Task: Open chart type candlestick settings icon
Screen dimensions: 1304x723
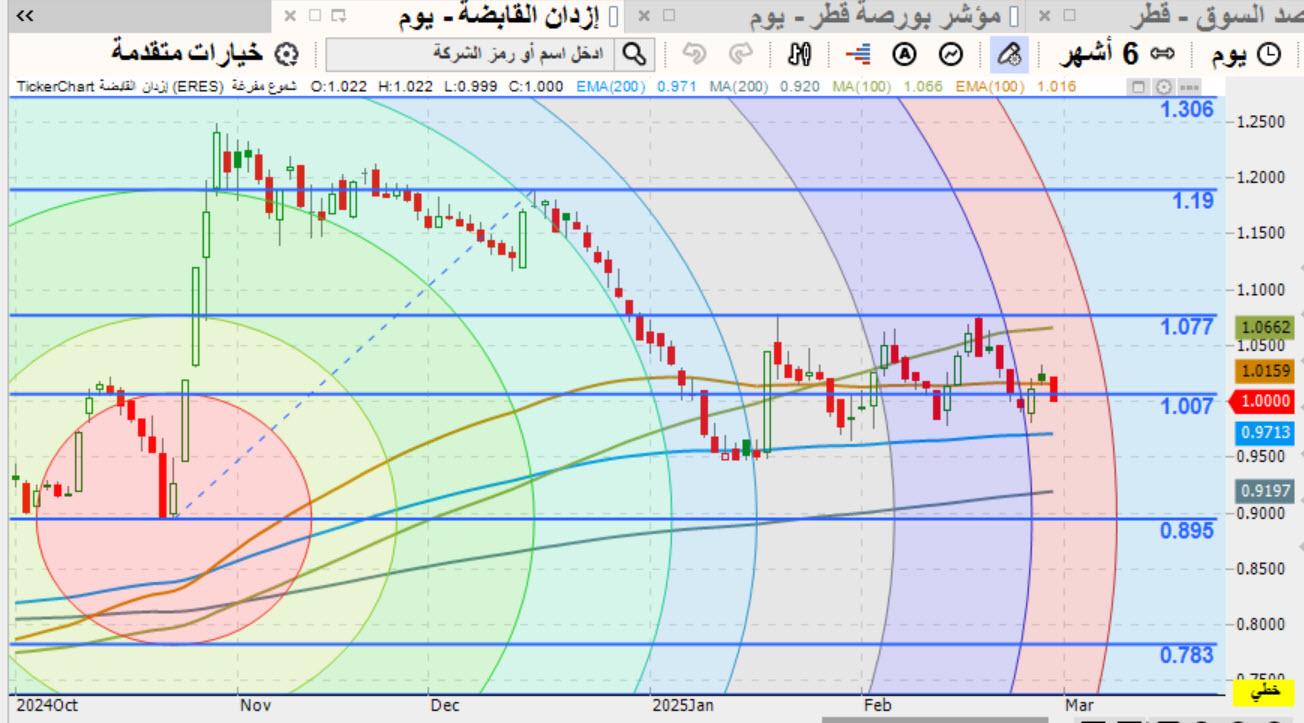Action: [x=799, y=54]
